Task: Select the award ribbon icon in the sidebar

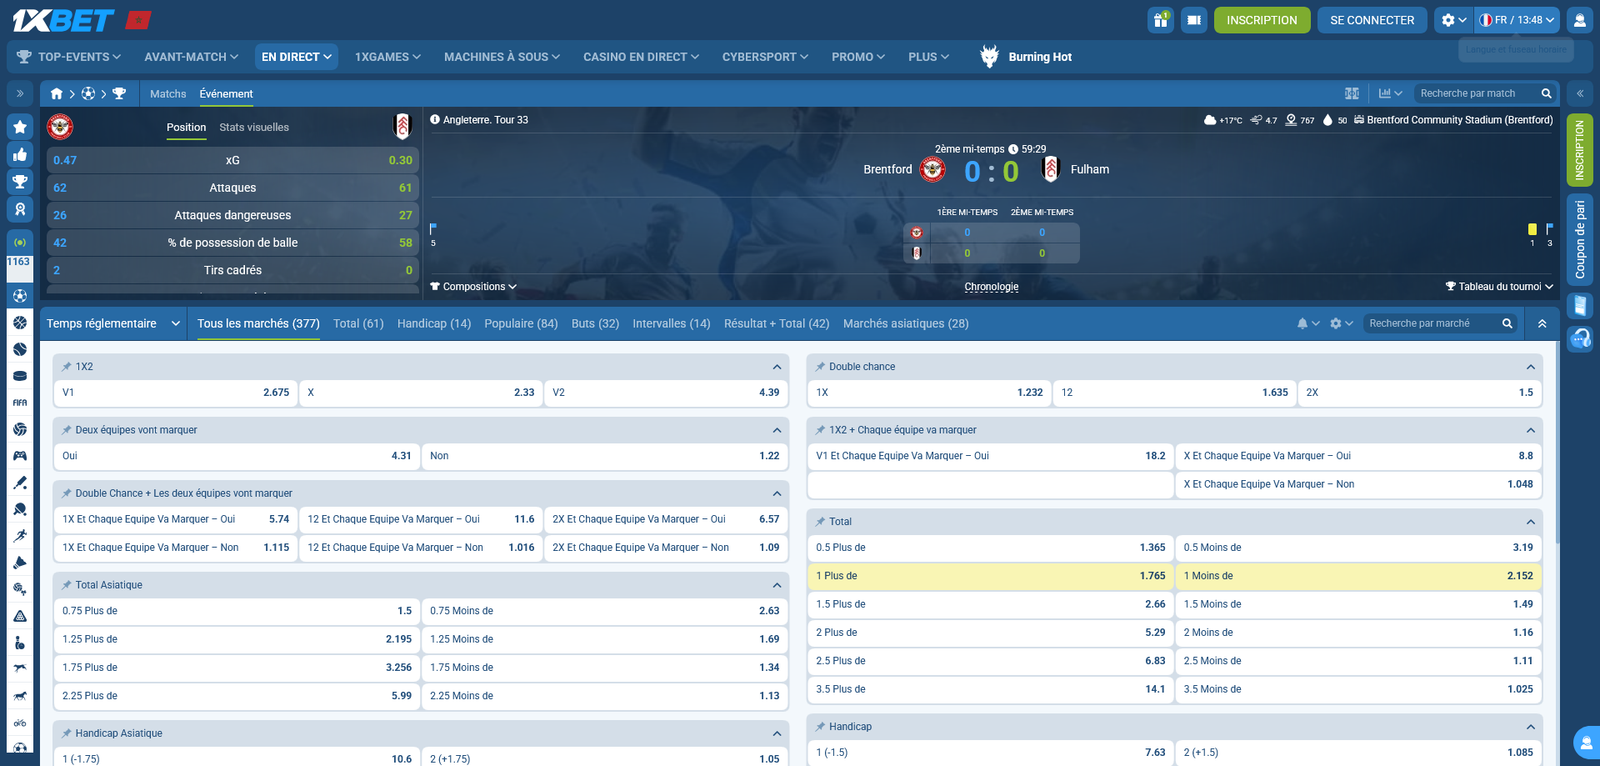Action: coord(20,209)
